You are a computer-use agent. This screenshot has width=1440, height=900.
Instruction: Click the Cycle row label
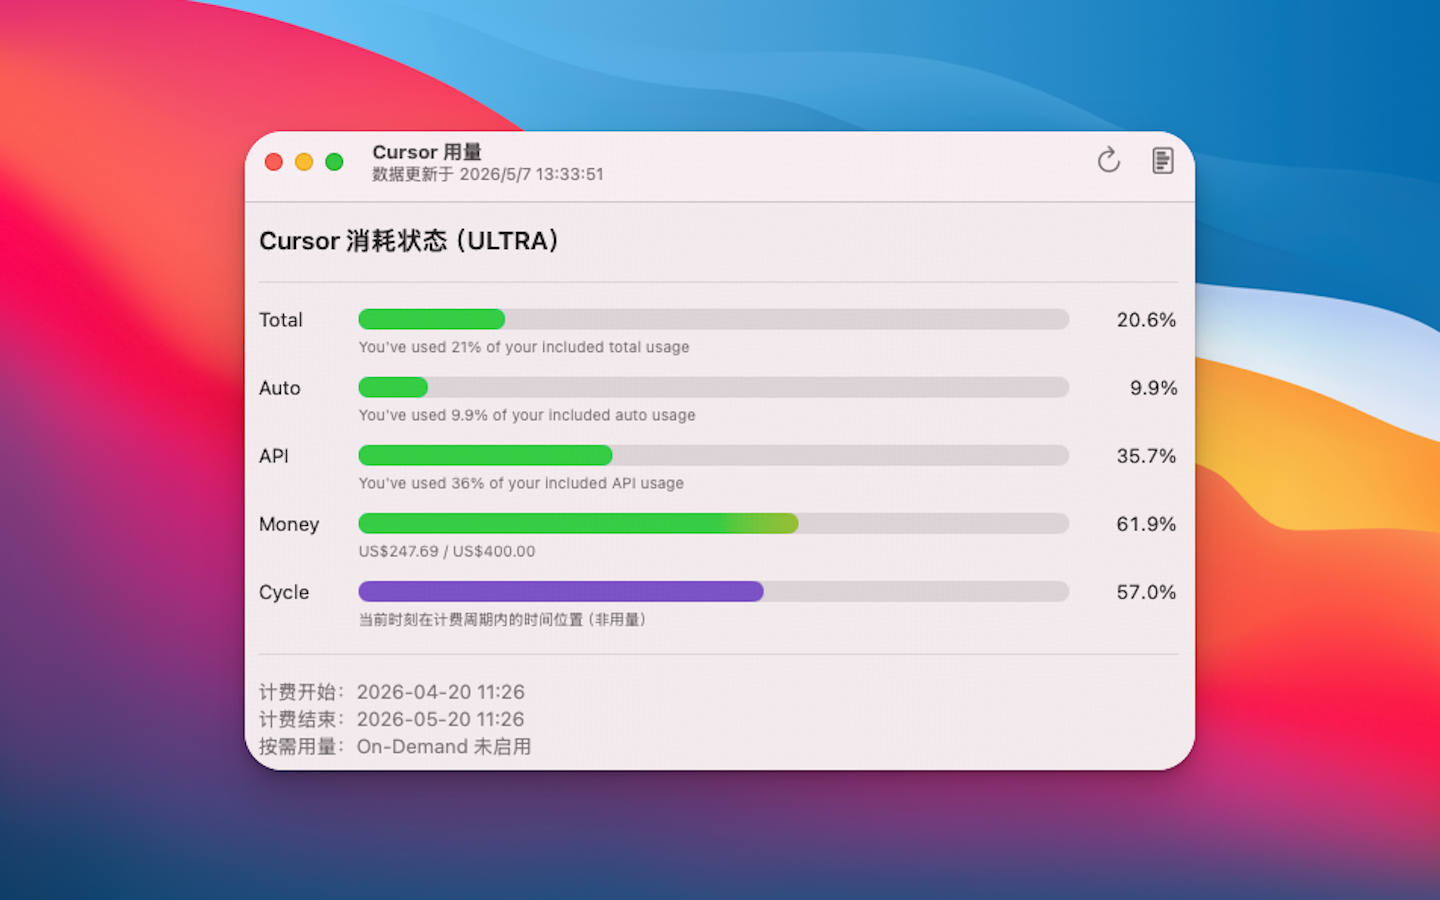click(x=284, y=592)
